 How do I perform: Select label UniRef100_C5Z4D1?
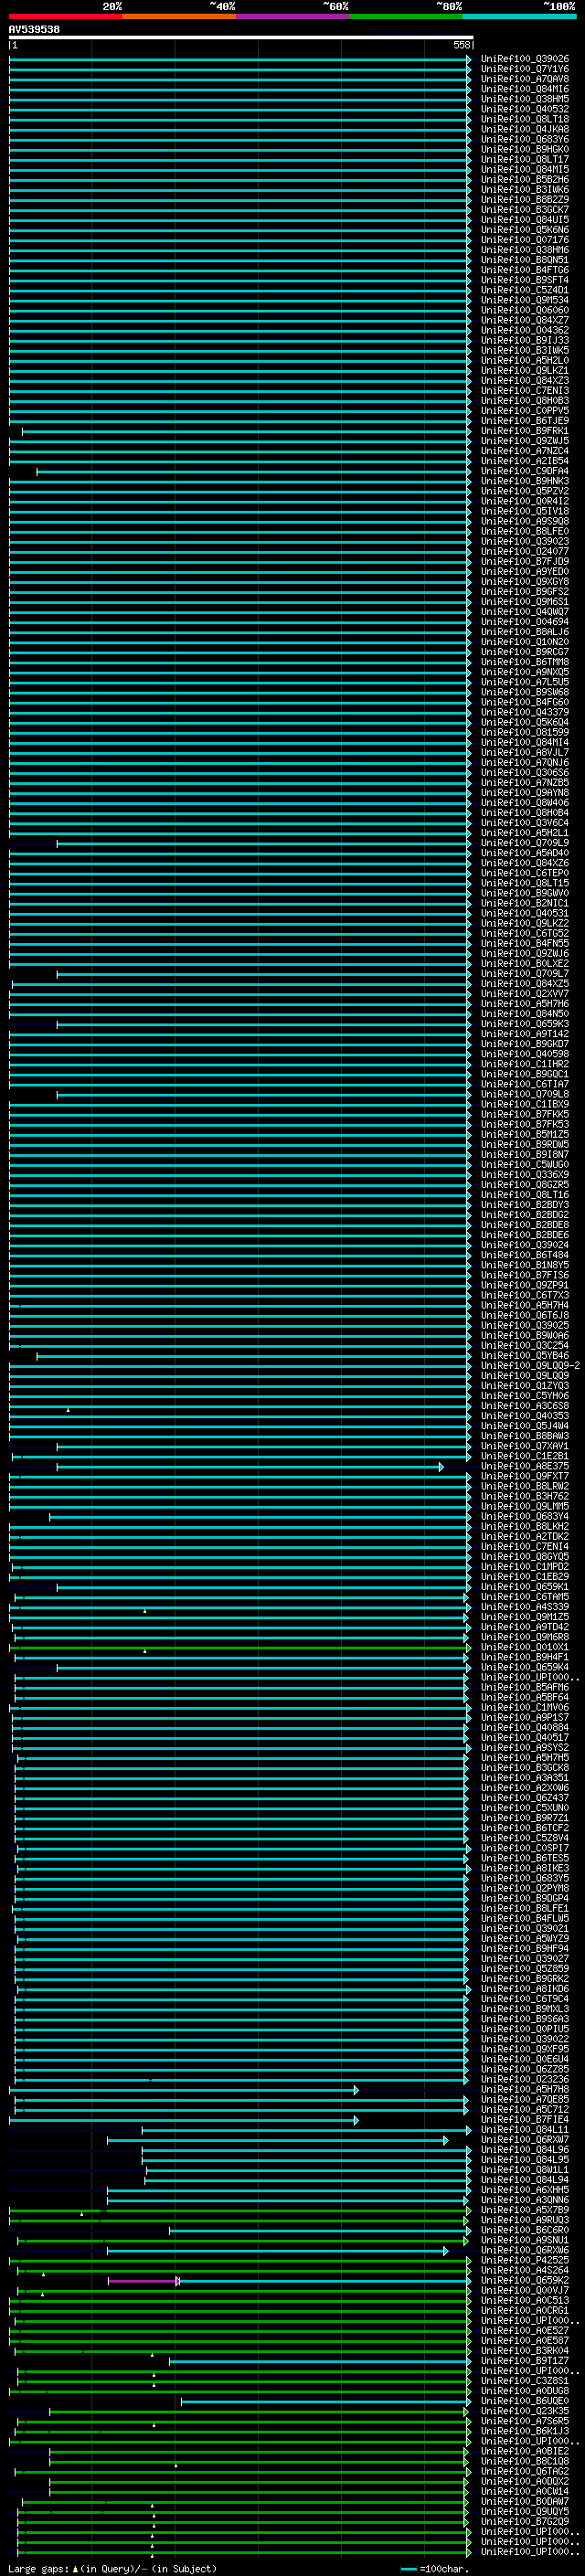click(x=525, y=290)
